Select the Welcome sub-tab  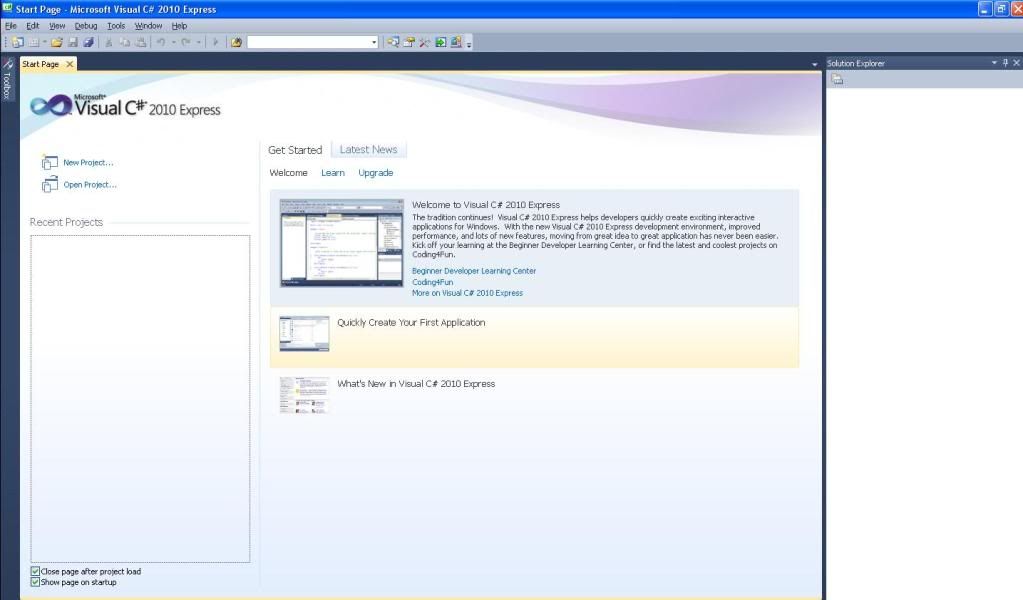tap(288, 173)
